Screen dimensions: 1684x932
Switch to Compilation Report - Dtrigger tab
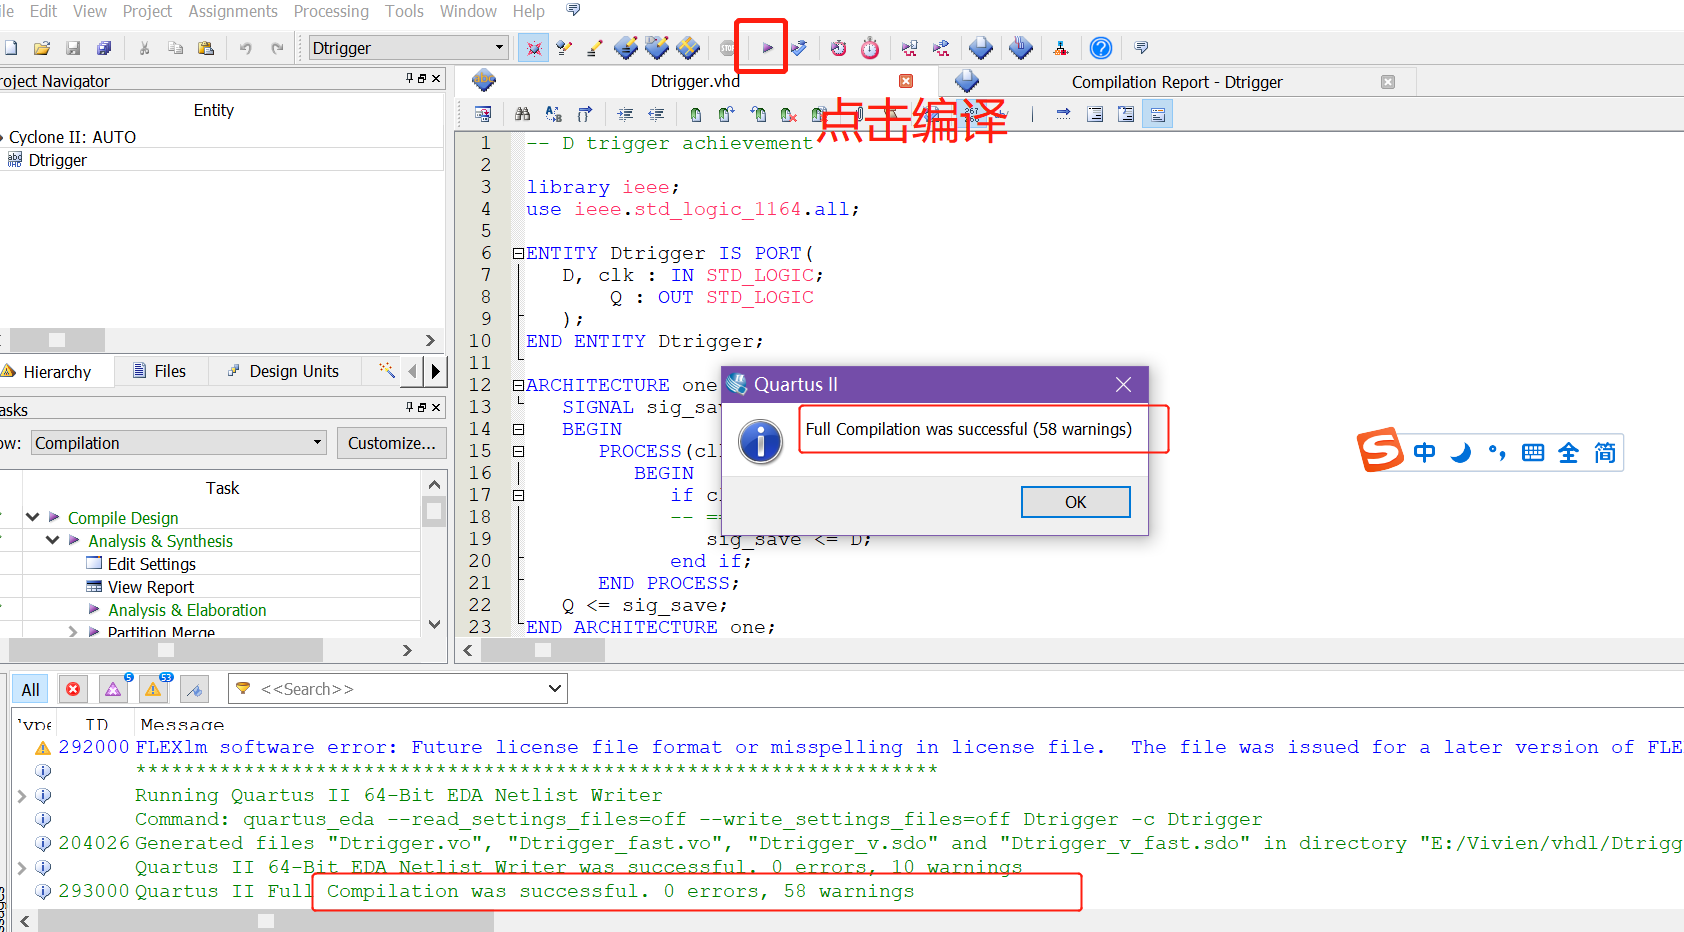(x=1176, y=82)
